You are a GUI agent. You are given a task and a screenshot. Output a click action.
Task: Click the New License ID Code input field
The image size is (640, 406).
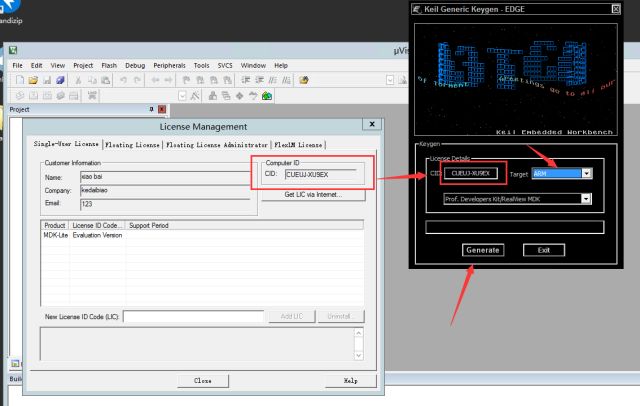click(x=193, y=316)
